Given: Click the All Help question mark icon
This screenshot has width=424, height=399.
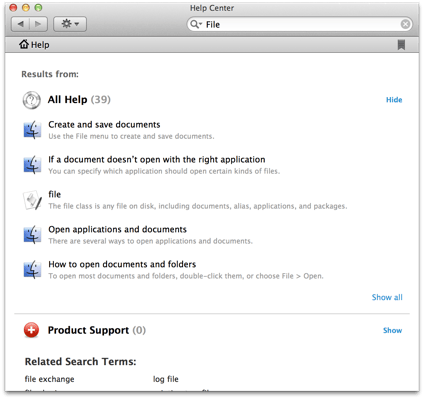Looking at the screenshot, I should tap(31, 100).
